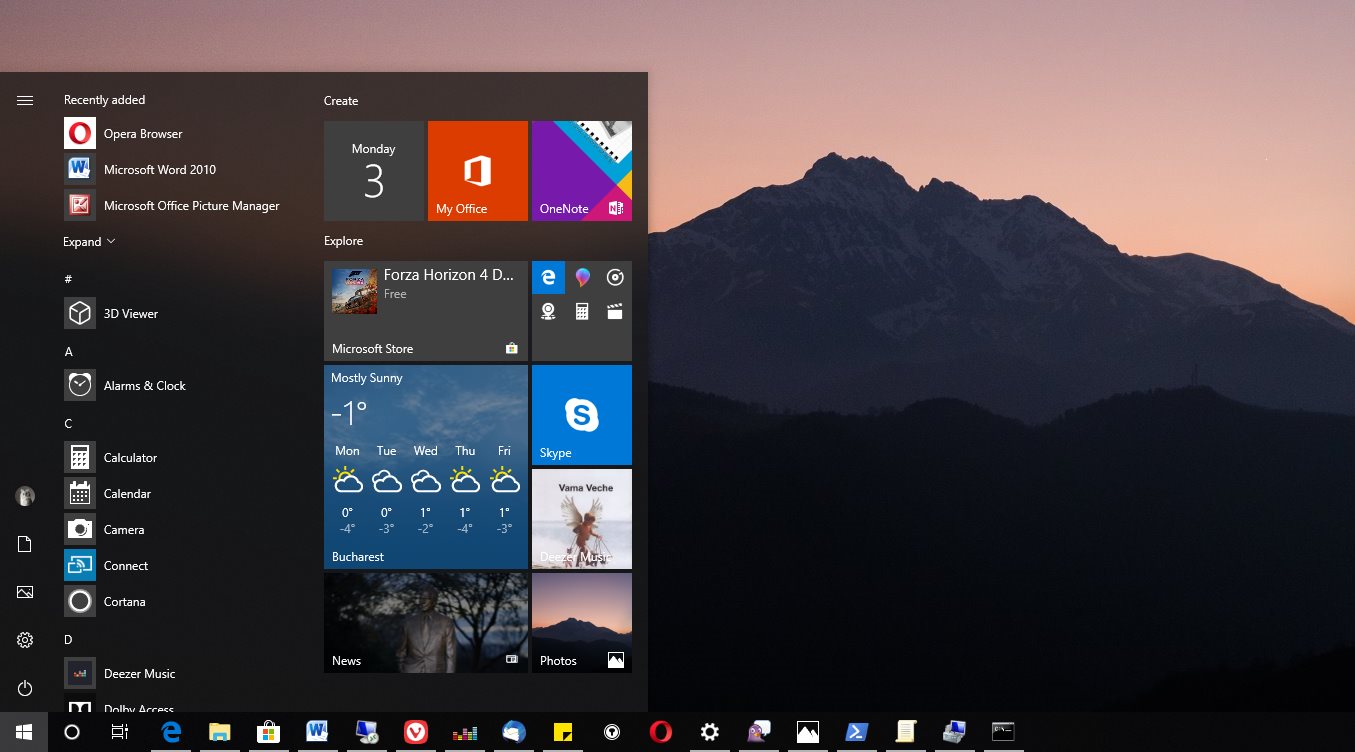Open Pictures from Start sidebar
Image resolution: width=1355 pixels, height=752 pixels.
pos(25,592)
